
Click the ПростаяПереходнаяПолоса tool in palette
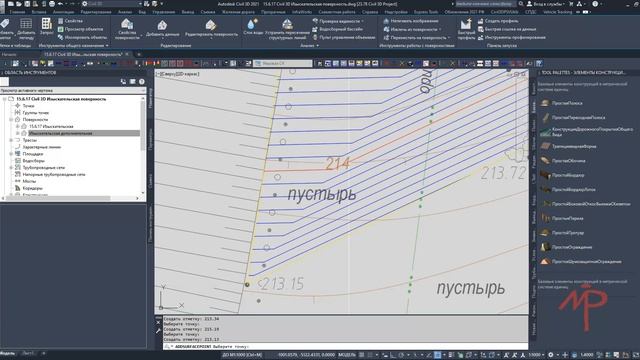[573, 118]
